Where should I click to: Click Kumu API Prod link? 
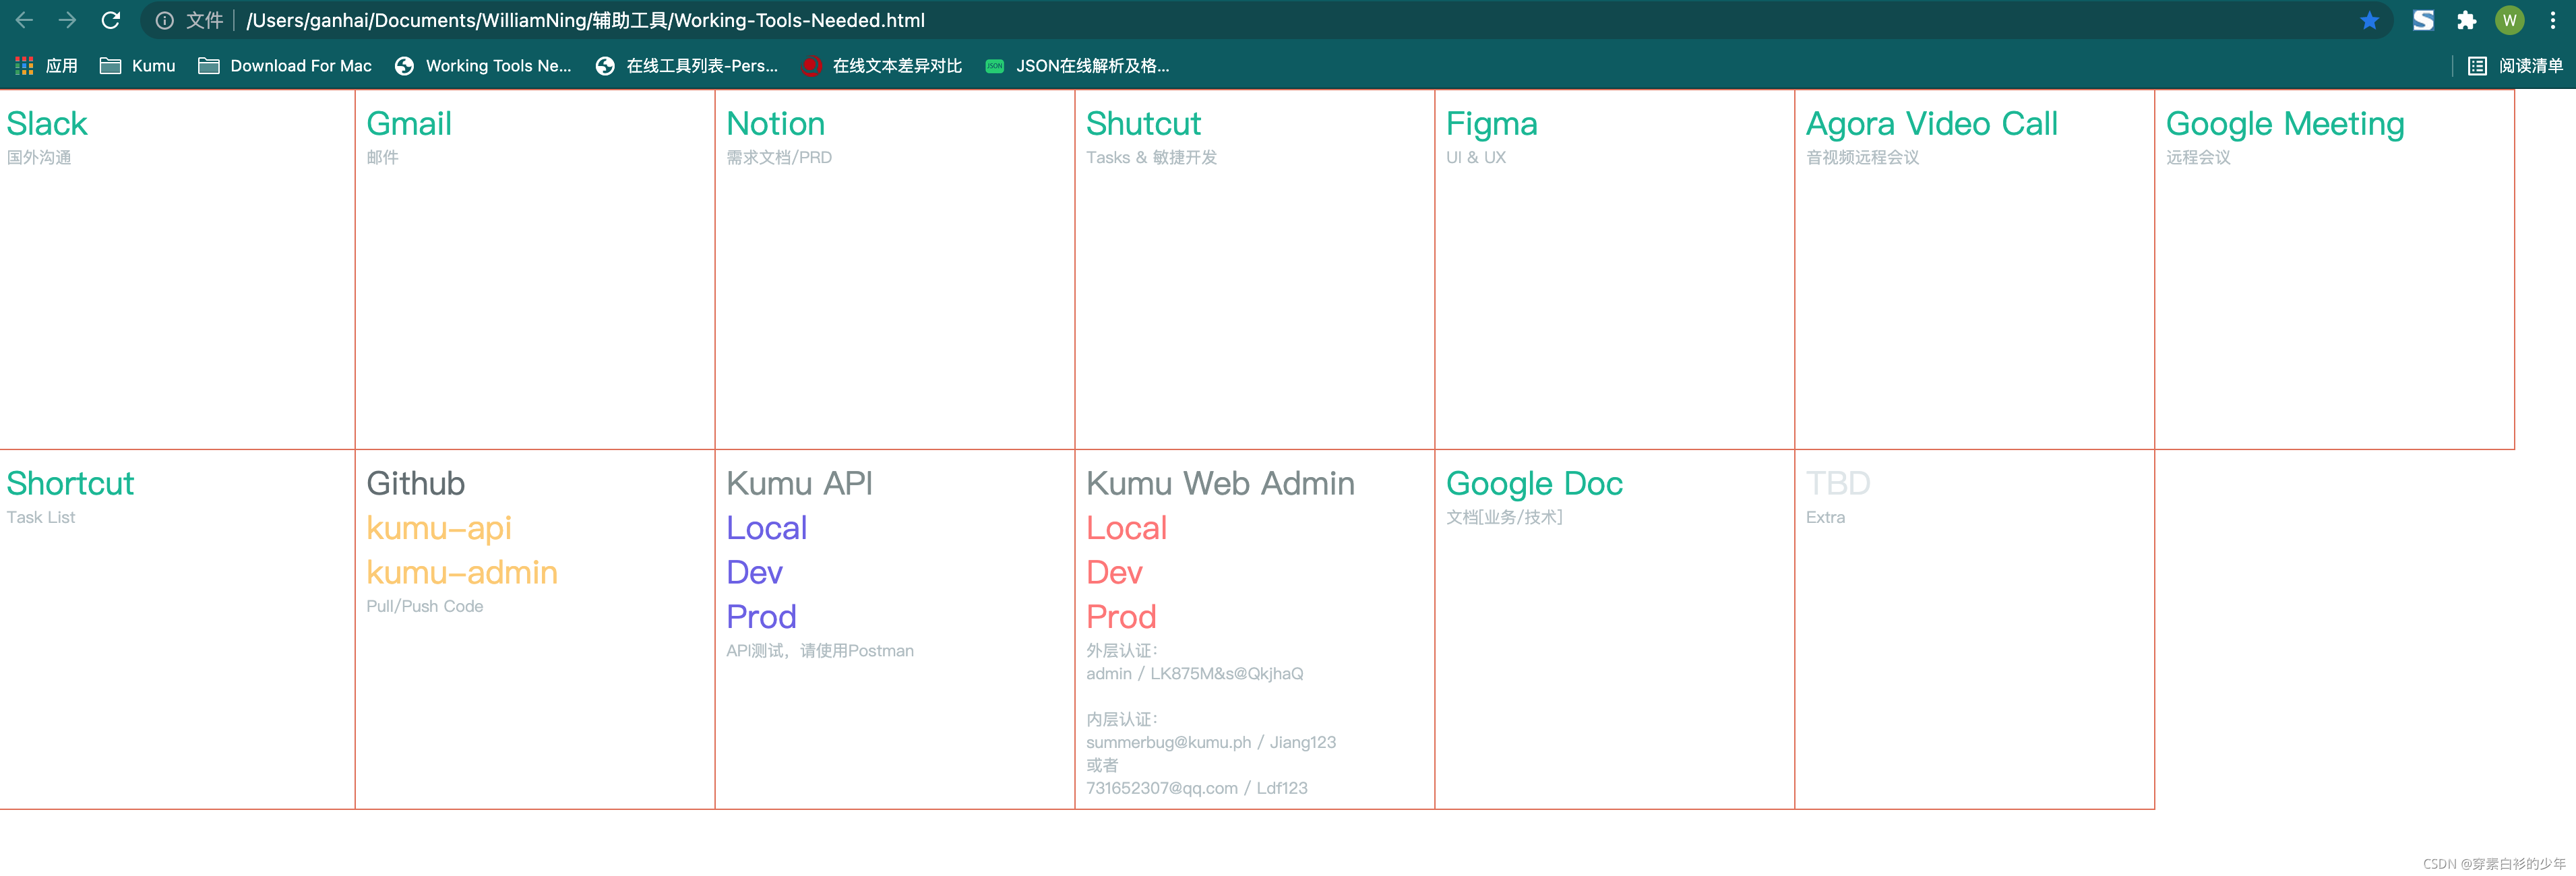click(x=761, y=617)
